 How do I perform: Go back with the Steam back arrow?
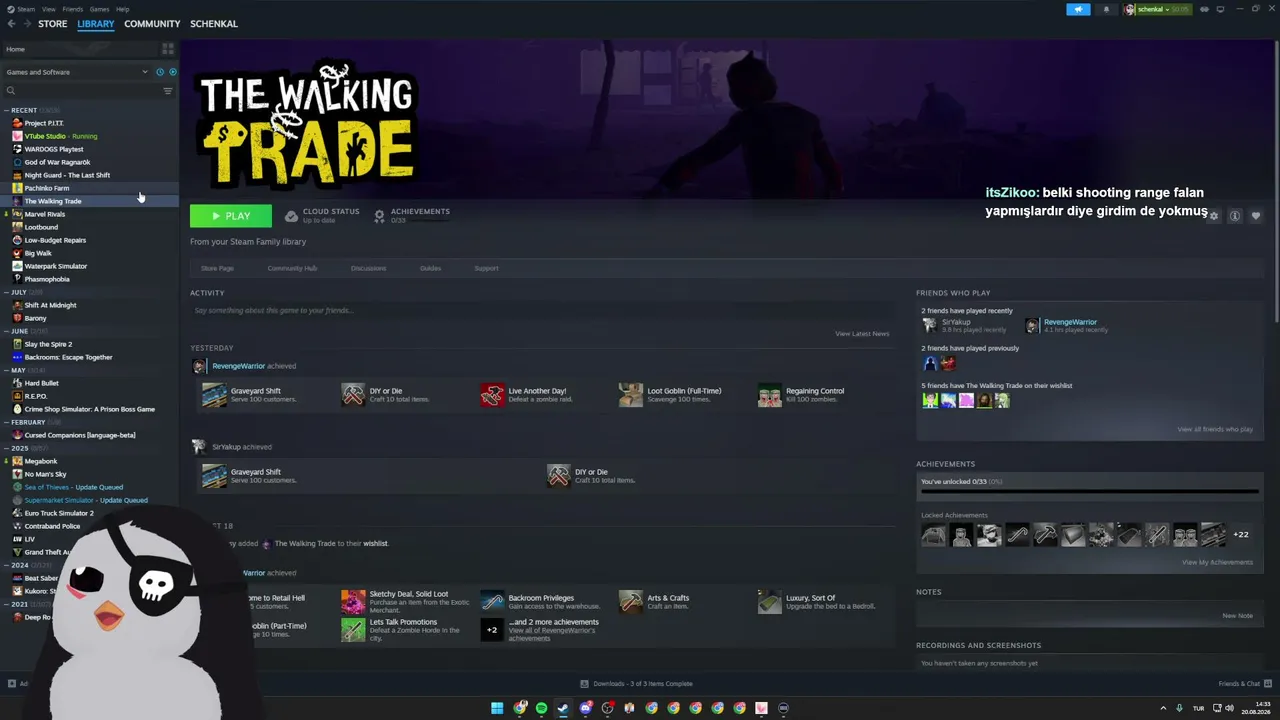pyautogui.click(x=11, y=24)
